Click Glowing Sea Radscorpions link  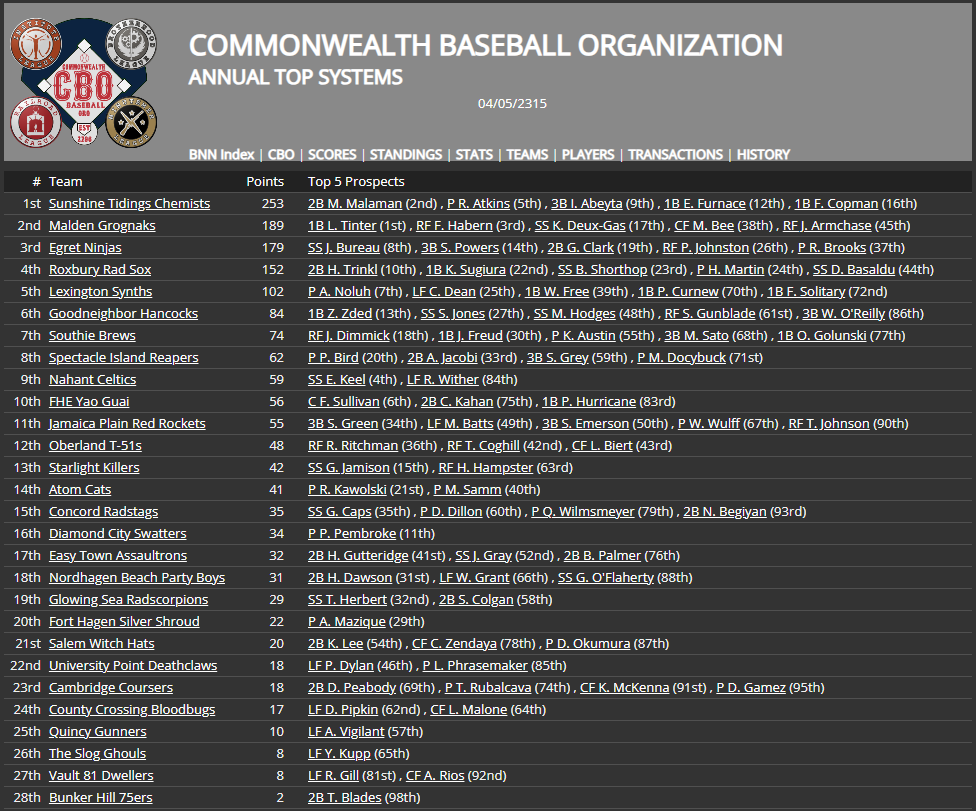(x=128, y=599)
